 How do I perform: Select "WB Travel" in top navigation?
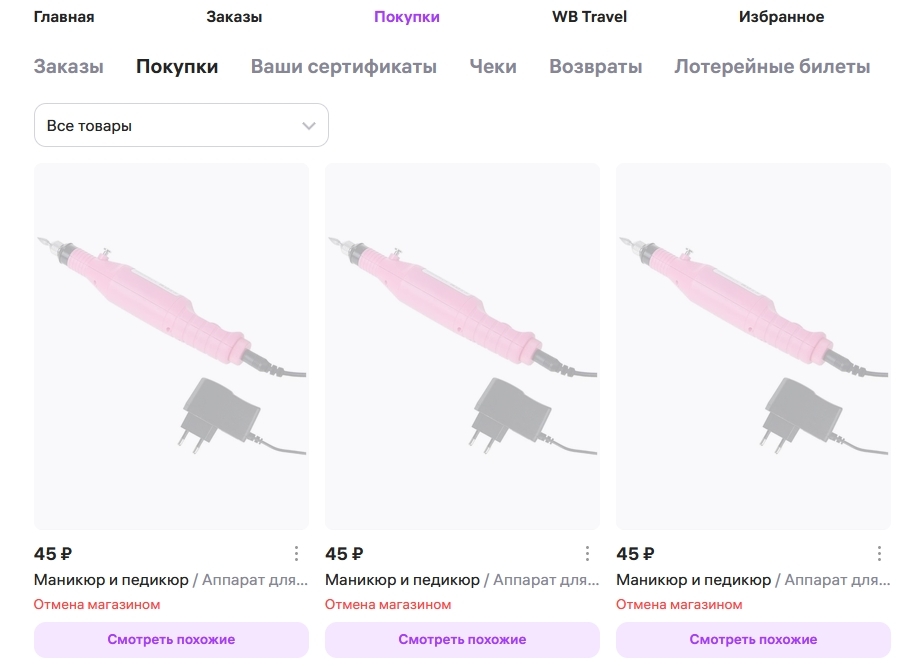coord(589,17)
